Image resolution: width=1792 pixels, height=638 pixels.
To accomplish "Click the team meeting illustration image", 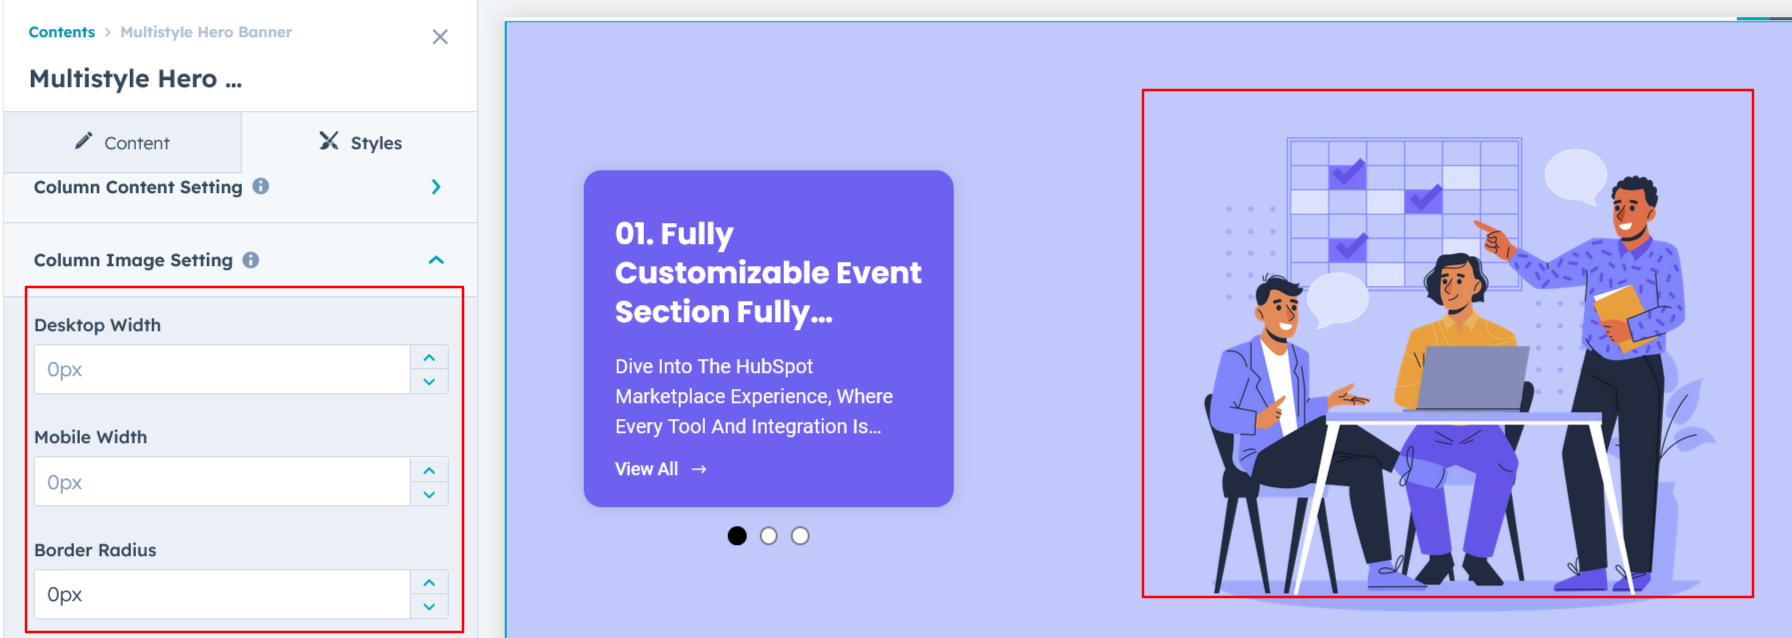I will click(1447, 344).
